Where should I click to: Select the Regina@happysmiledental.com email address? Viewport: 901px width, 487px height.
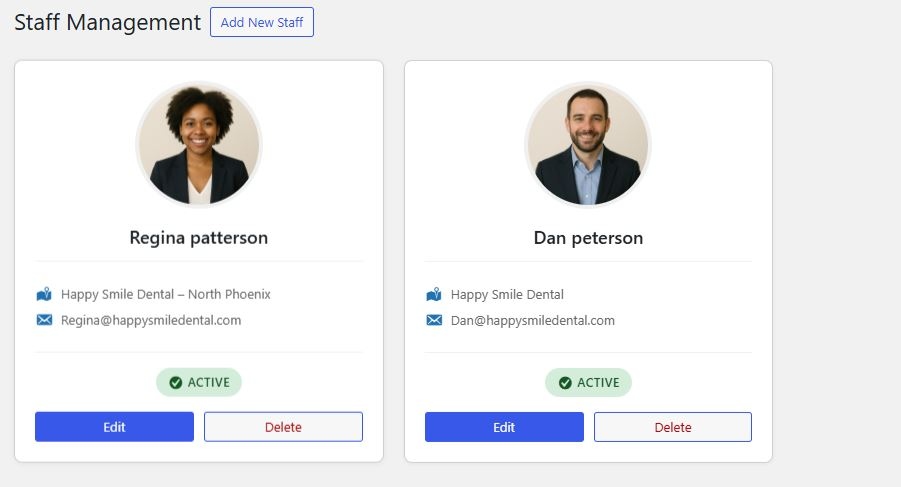point(151,321)
